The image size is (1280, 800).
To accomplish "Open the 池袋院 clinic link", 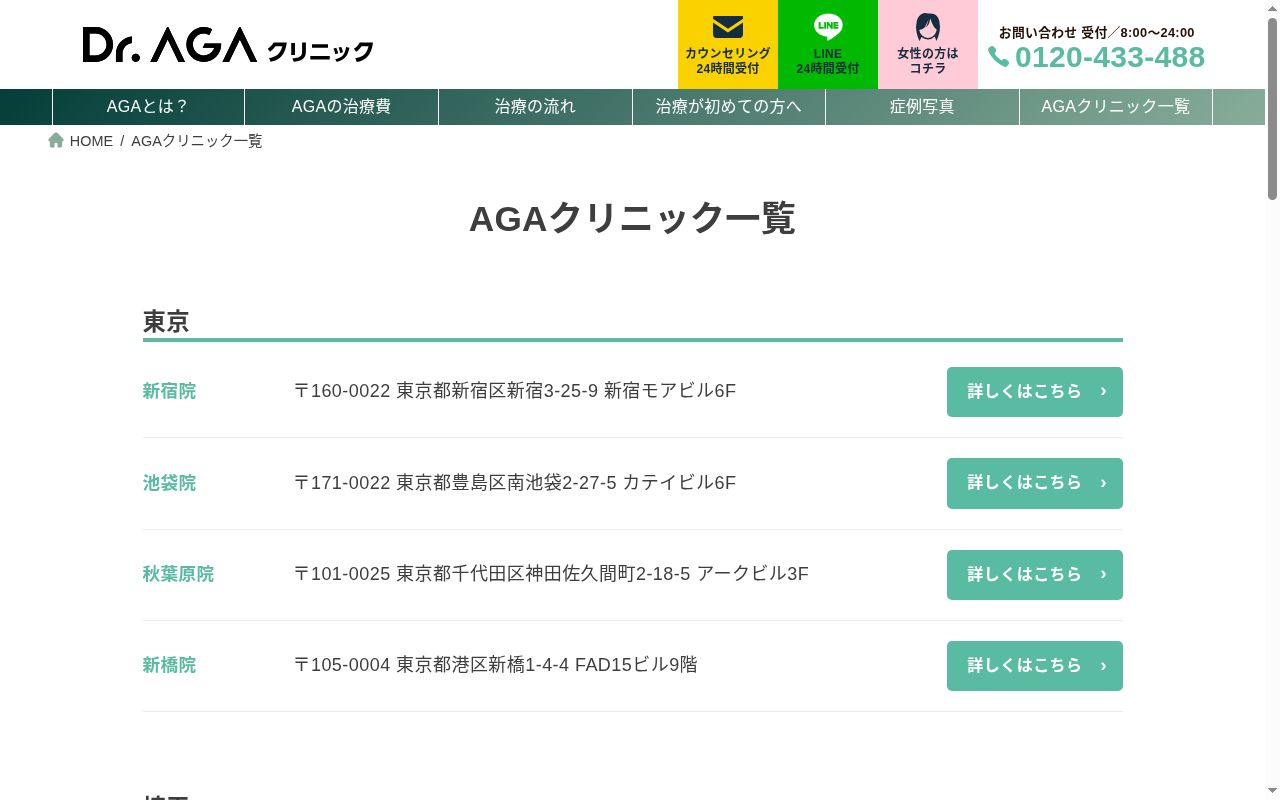I will [x=169, y=483].
